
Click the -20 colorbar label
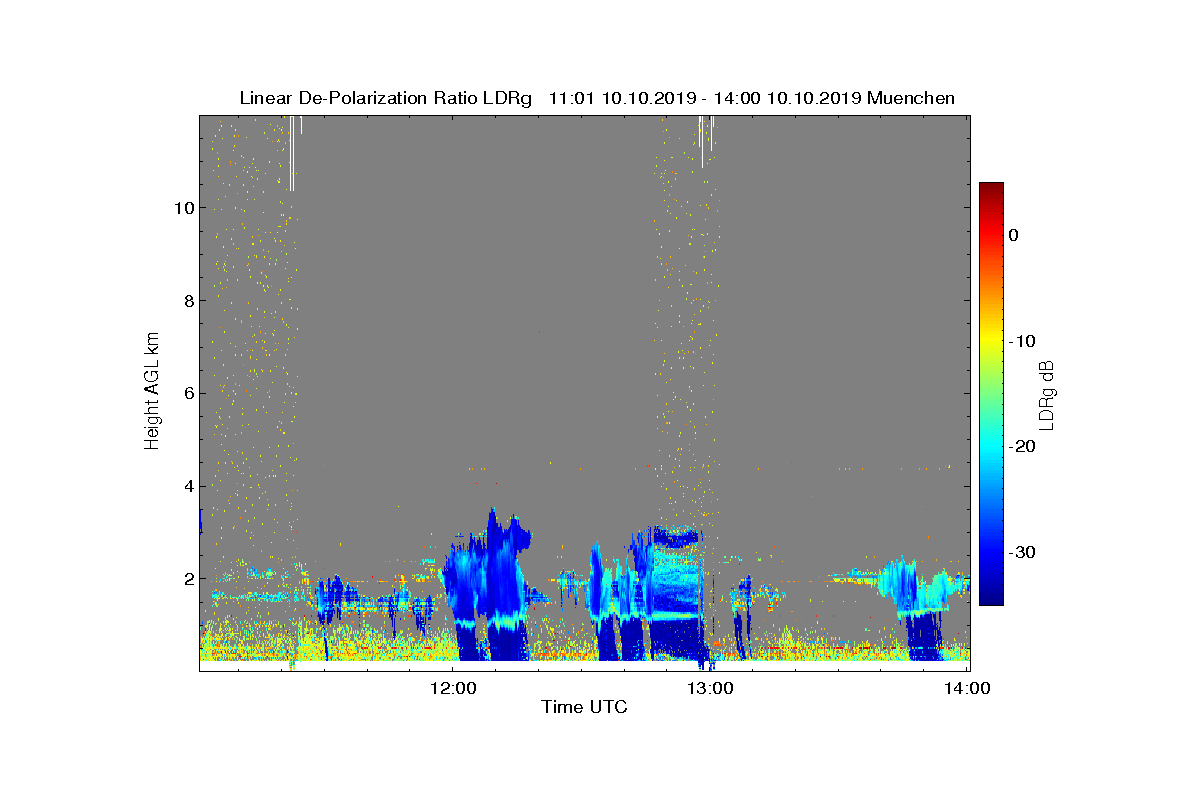(x=1022, y=447)
